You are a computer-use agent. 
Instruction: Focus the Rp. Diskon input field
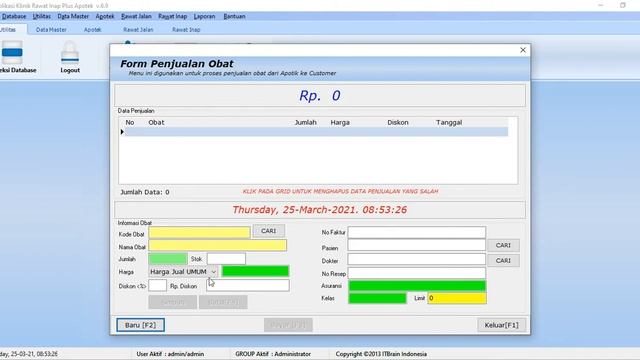(248, 285)
